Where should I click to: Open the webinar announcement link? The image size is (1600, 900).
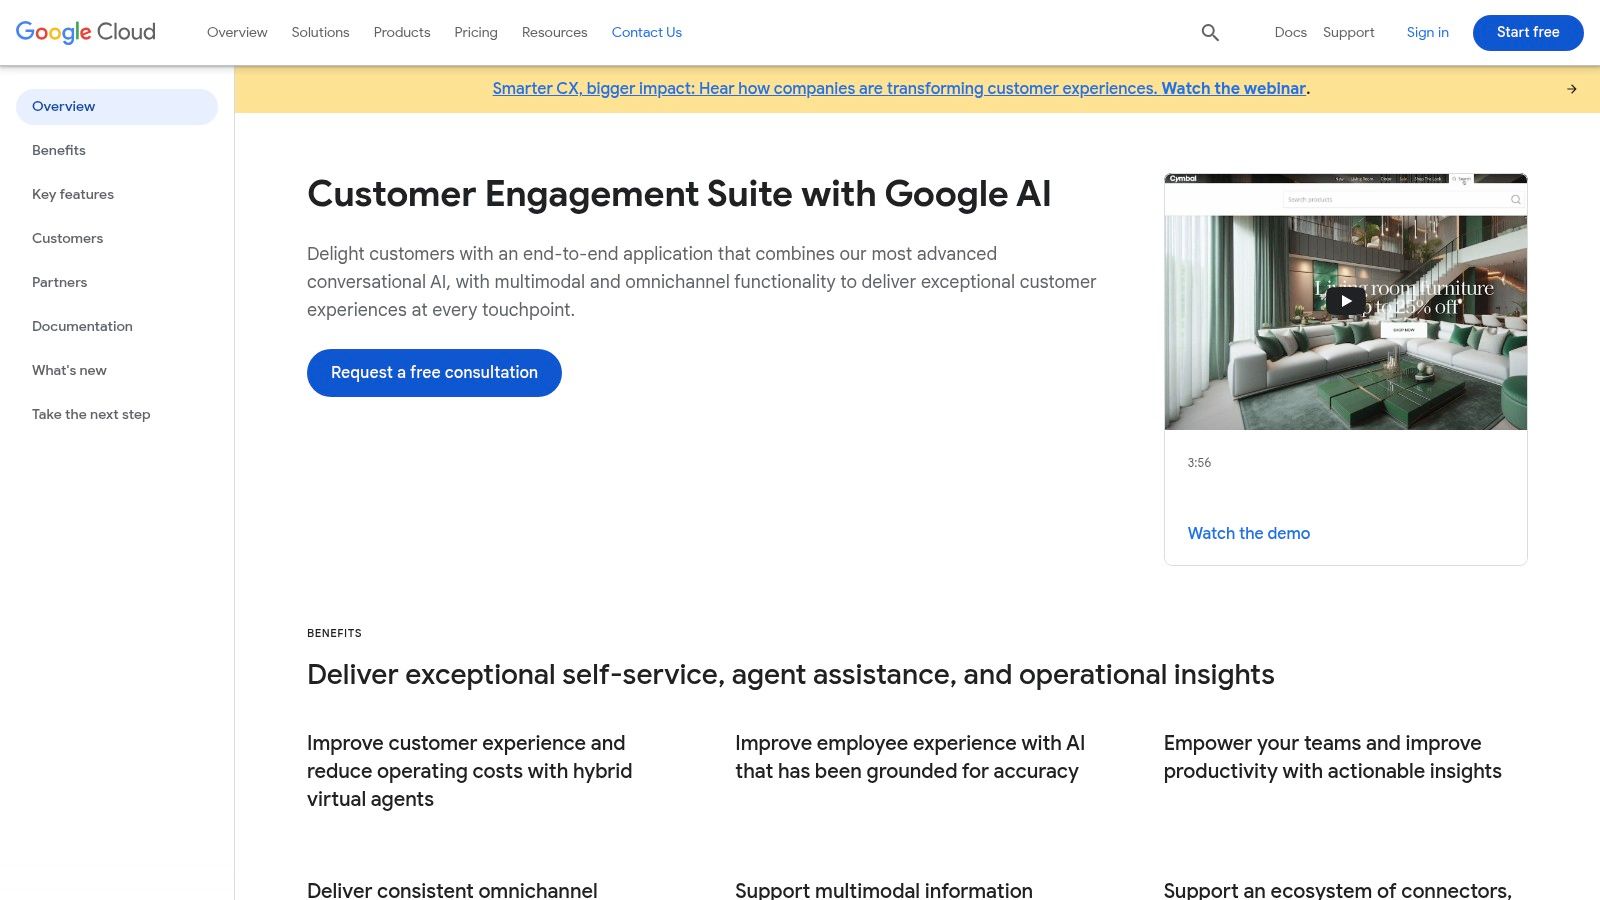pyautogui.click(x=898, y=88)
